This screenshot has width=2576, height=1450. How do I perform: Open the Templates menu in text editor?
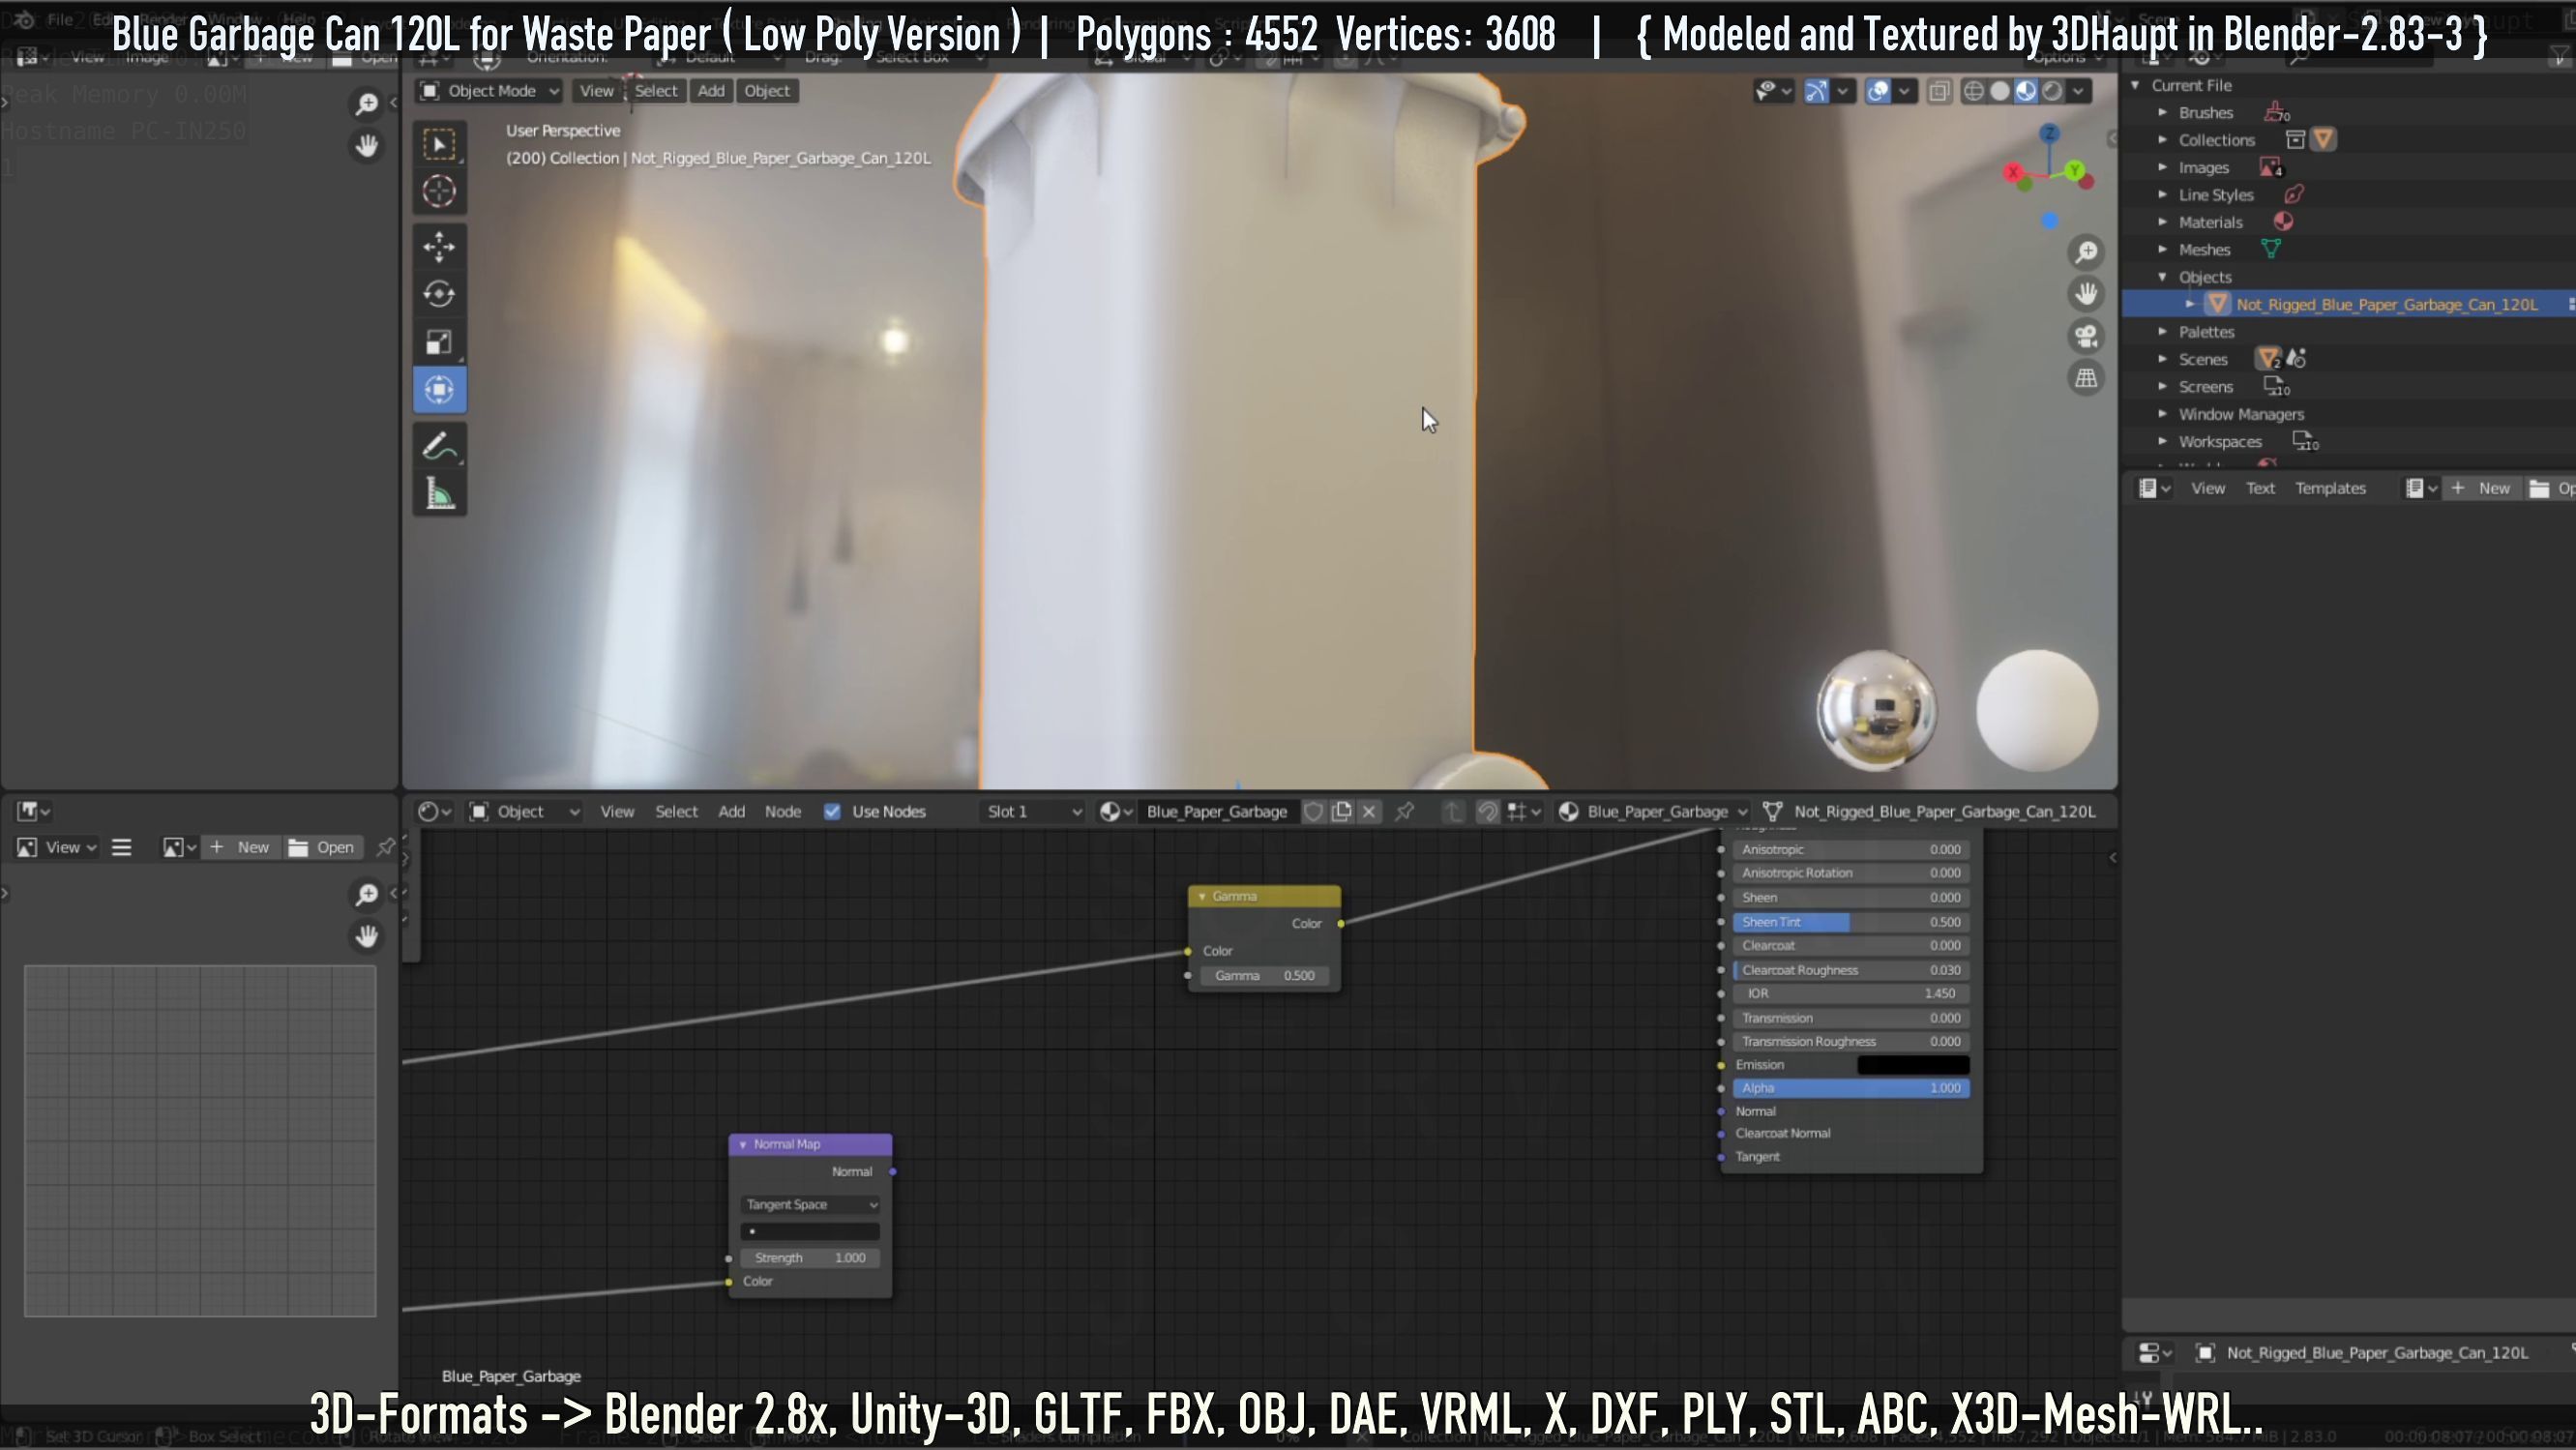pyautogui.click(x=2329, y=488)
